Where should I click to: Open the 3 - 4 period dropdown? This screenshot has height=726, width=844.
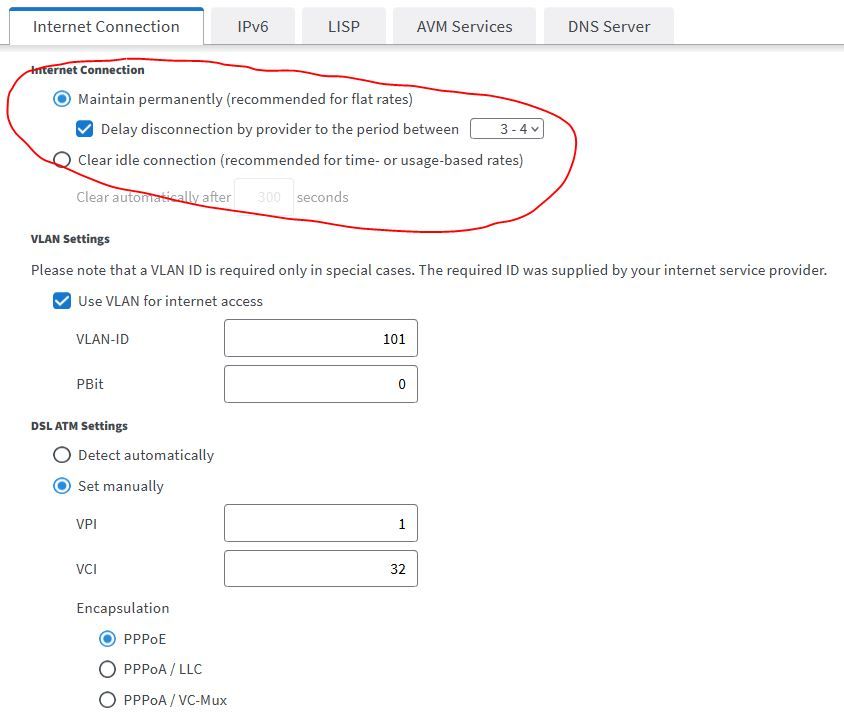click(507, 129)
